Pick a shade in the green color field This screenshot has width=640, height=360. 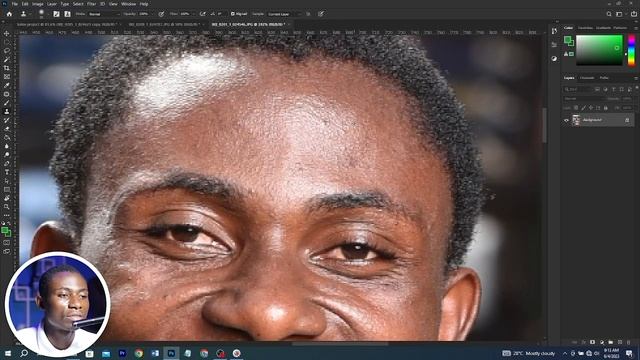point(599,50)
